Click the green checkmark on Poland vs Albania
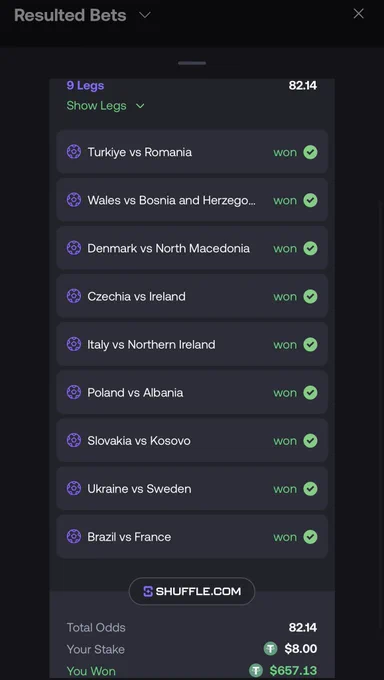Viewport: 384px width, 680px height. tap(310, 392)
